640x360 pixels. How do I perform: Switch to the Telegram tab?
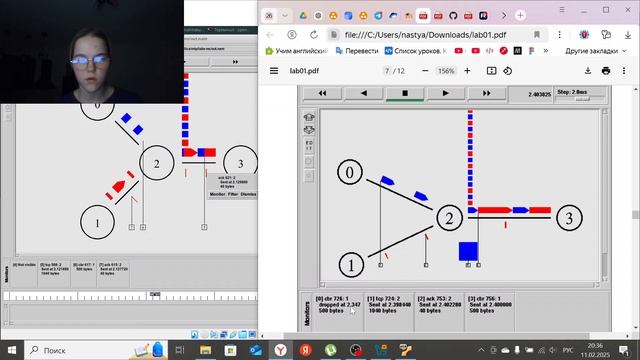tap(378, 16)
